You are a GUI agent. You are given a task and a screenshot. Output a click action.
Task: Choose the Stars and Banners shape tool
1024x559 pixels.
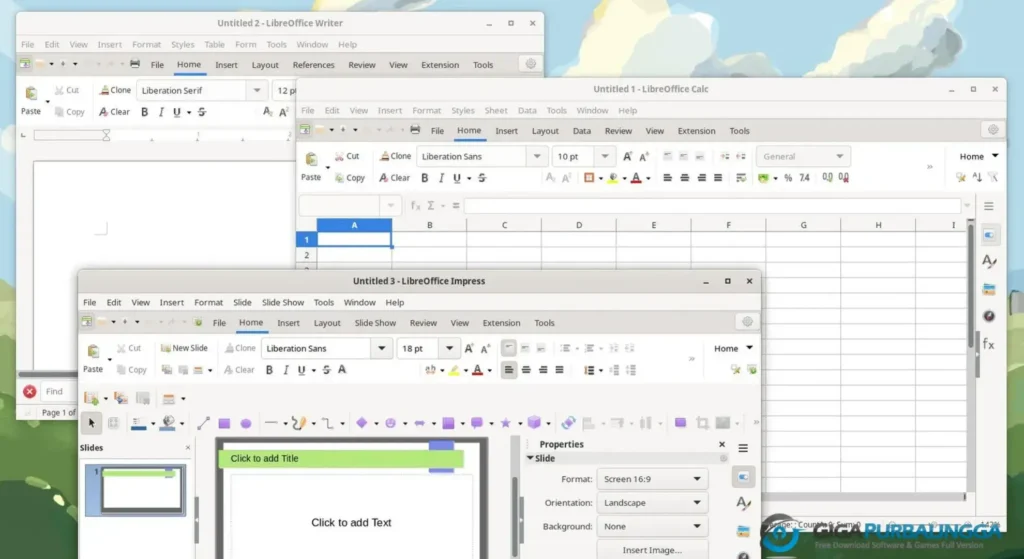(x=505, y=423)
